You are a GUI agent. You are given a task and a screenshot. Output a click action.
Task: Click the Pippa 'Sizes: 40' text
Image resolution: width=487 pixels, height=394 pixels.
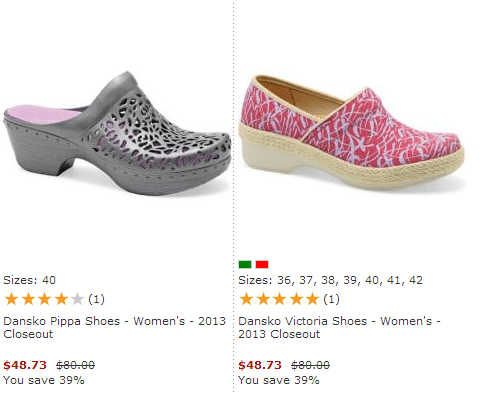[x=29, y=280]
